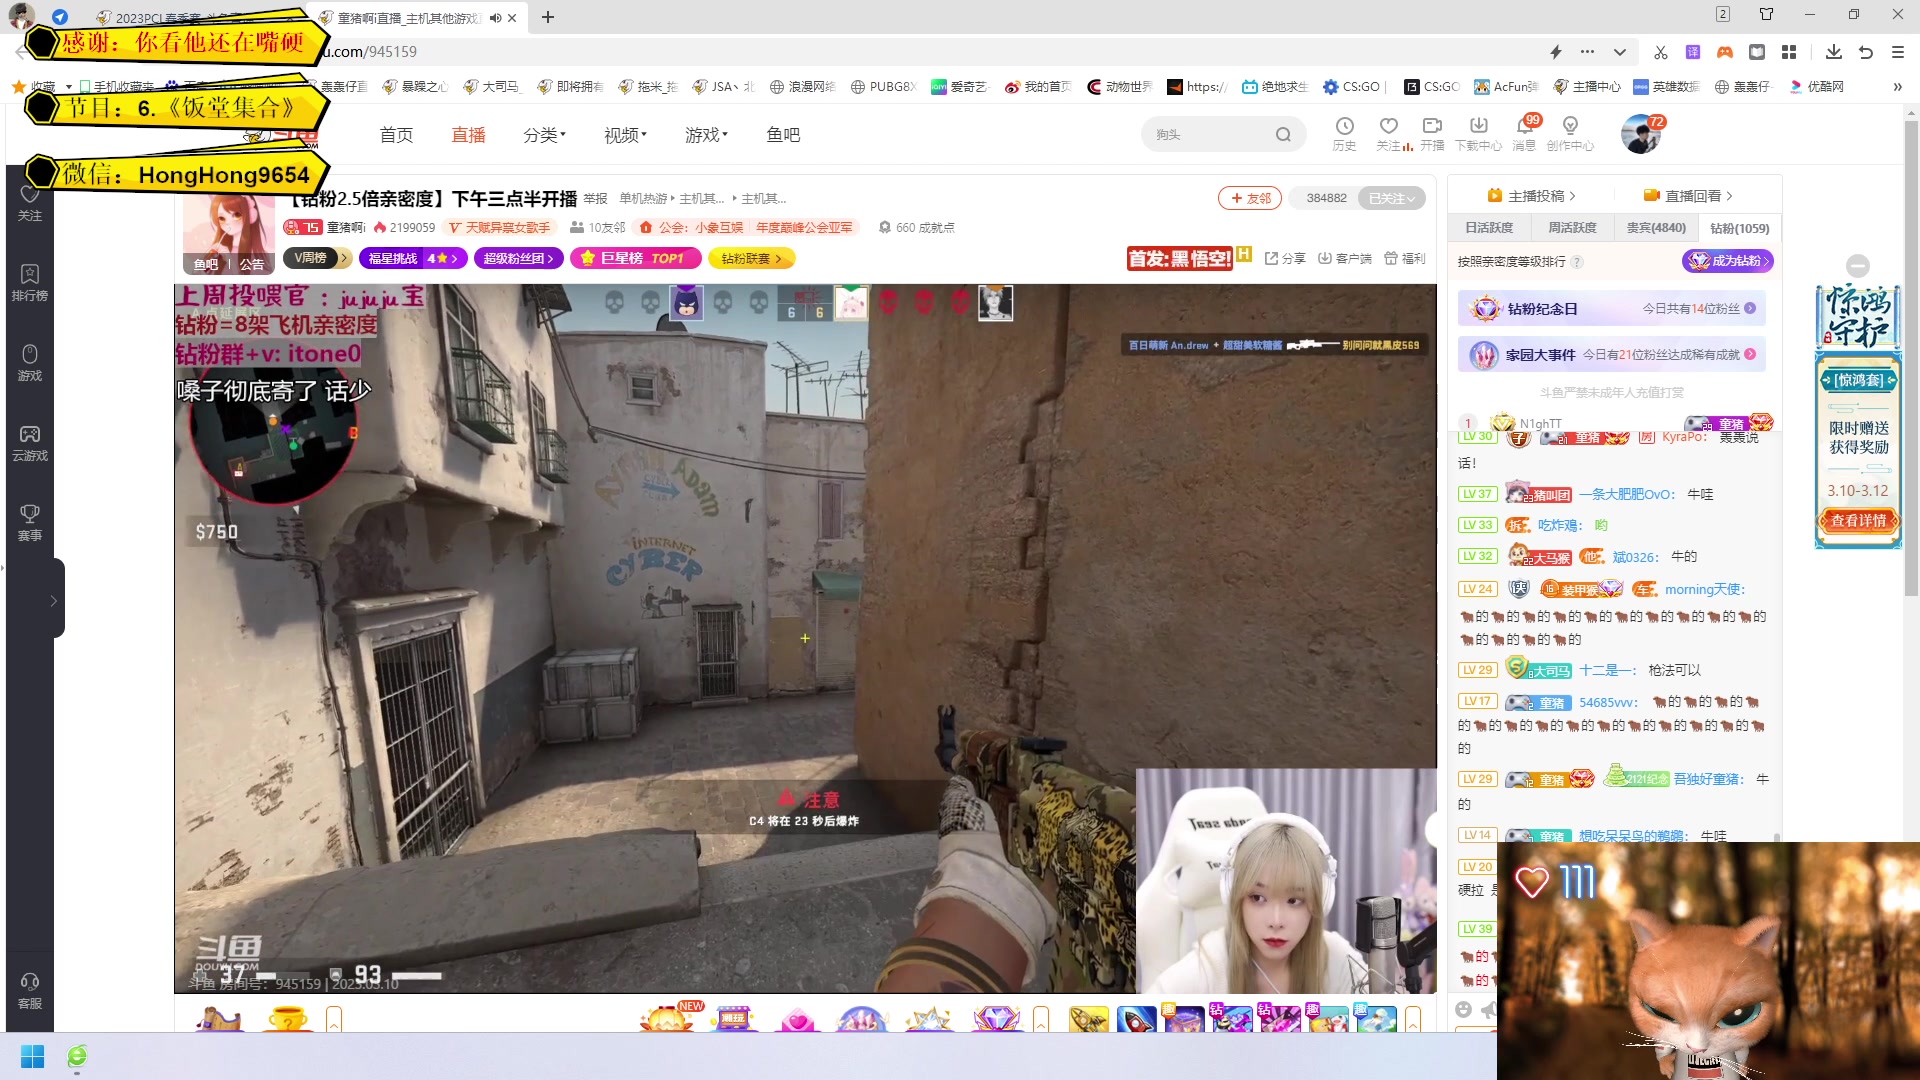The image size is (1920, 1080).
Task: Open the 直播回看 link
Action: tap(1688, 196)
